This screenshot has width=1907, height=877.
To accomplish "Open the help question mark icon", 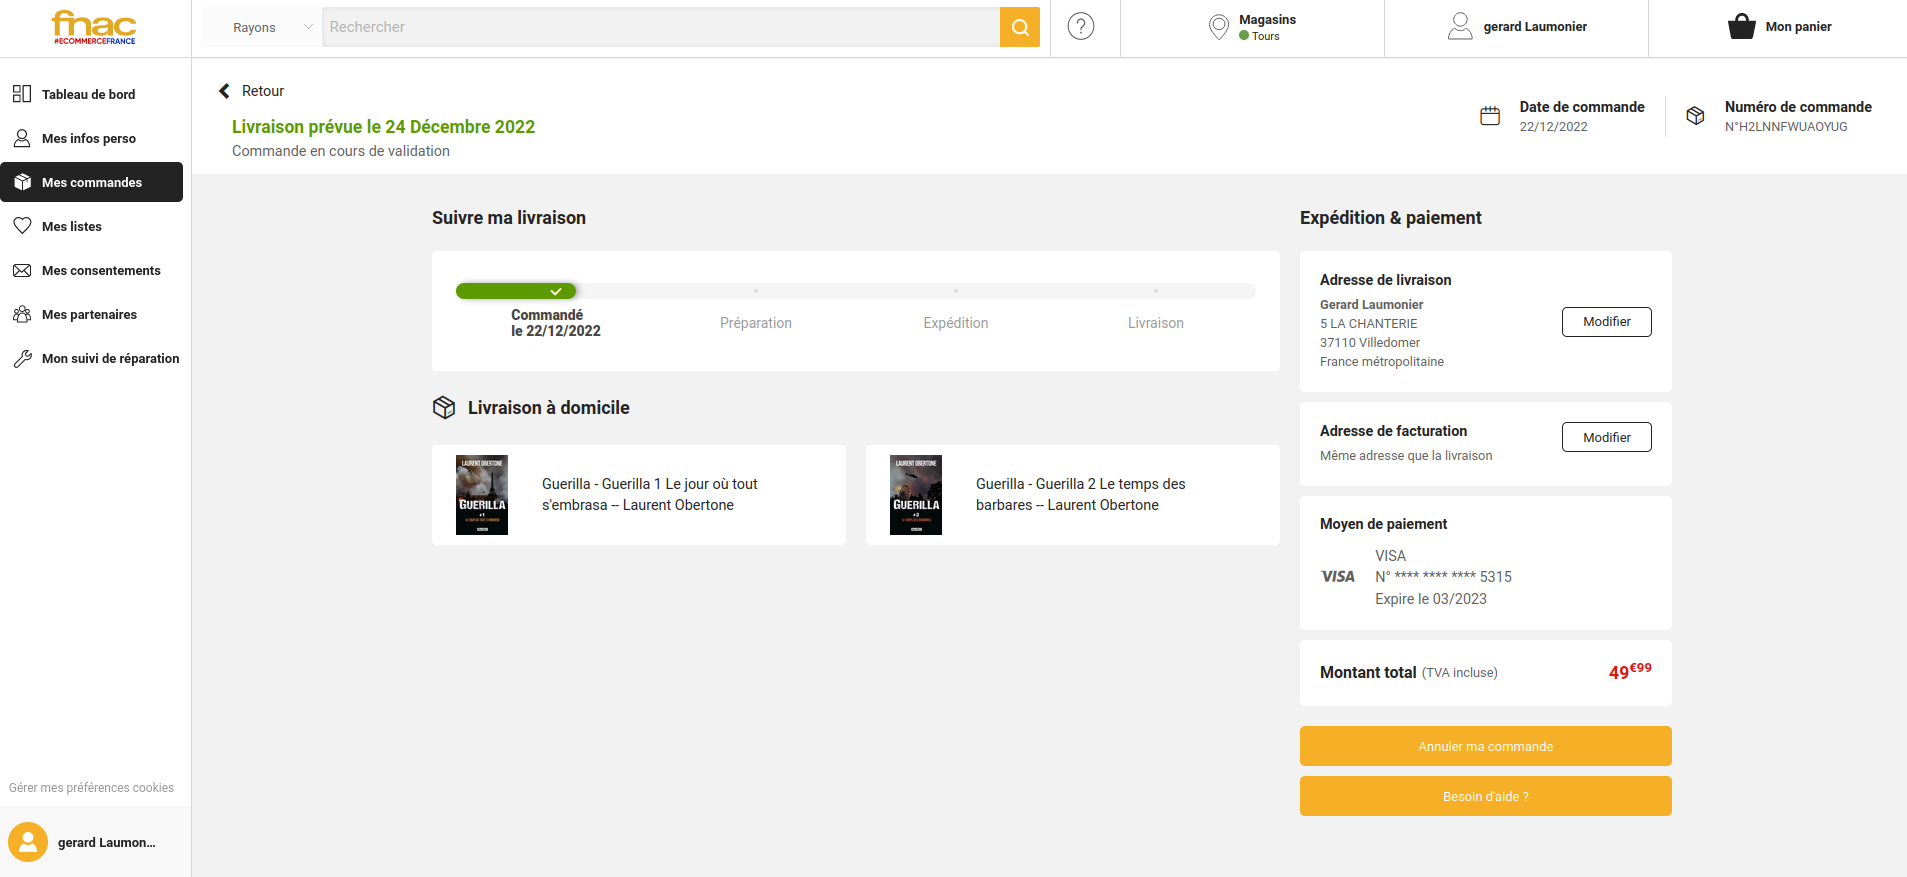I will (1080, 27).
